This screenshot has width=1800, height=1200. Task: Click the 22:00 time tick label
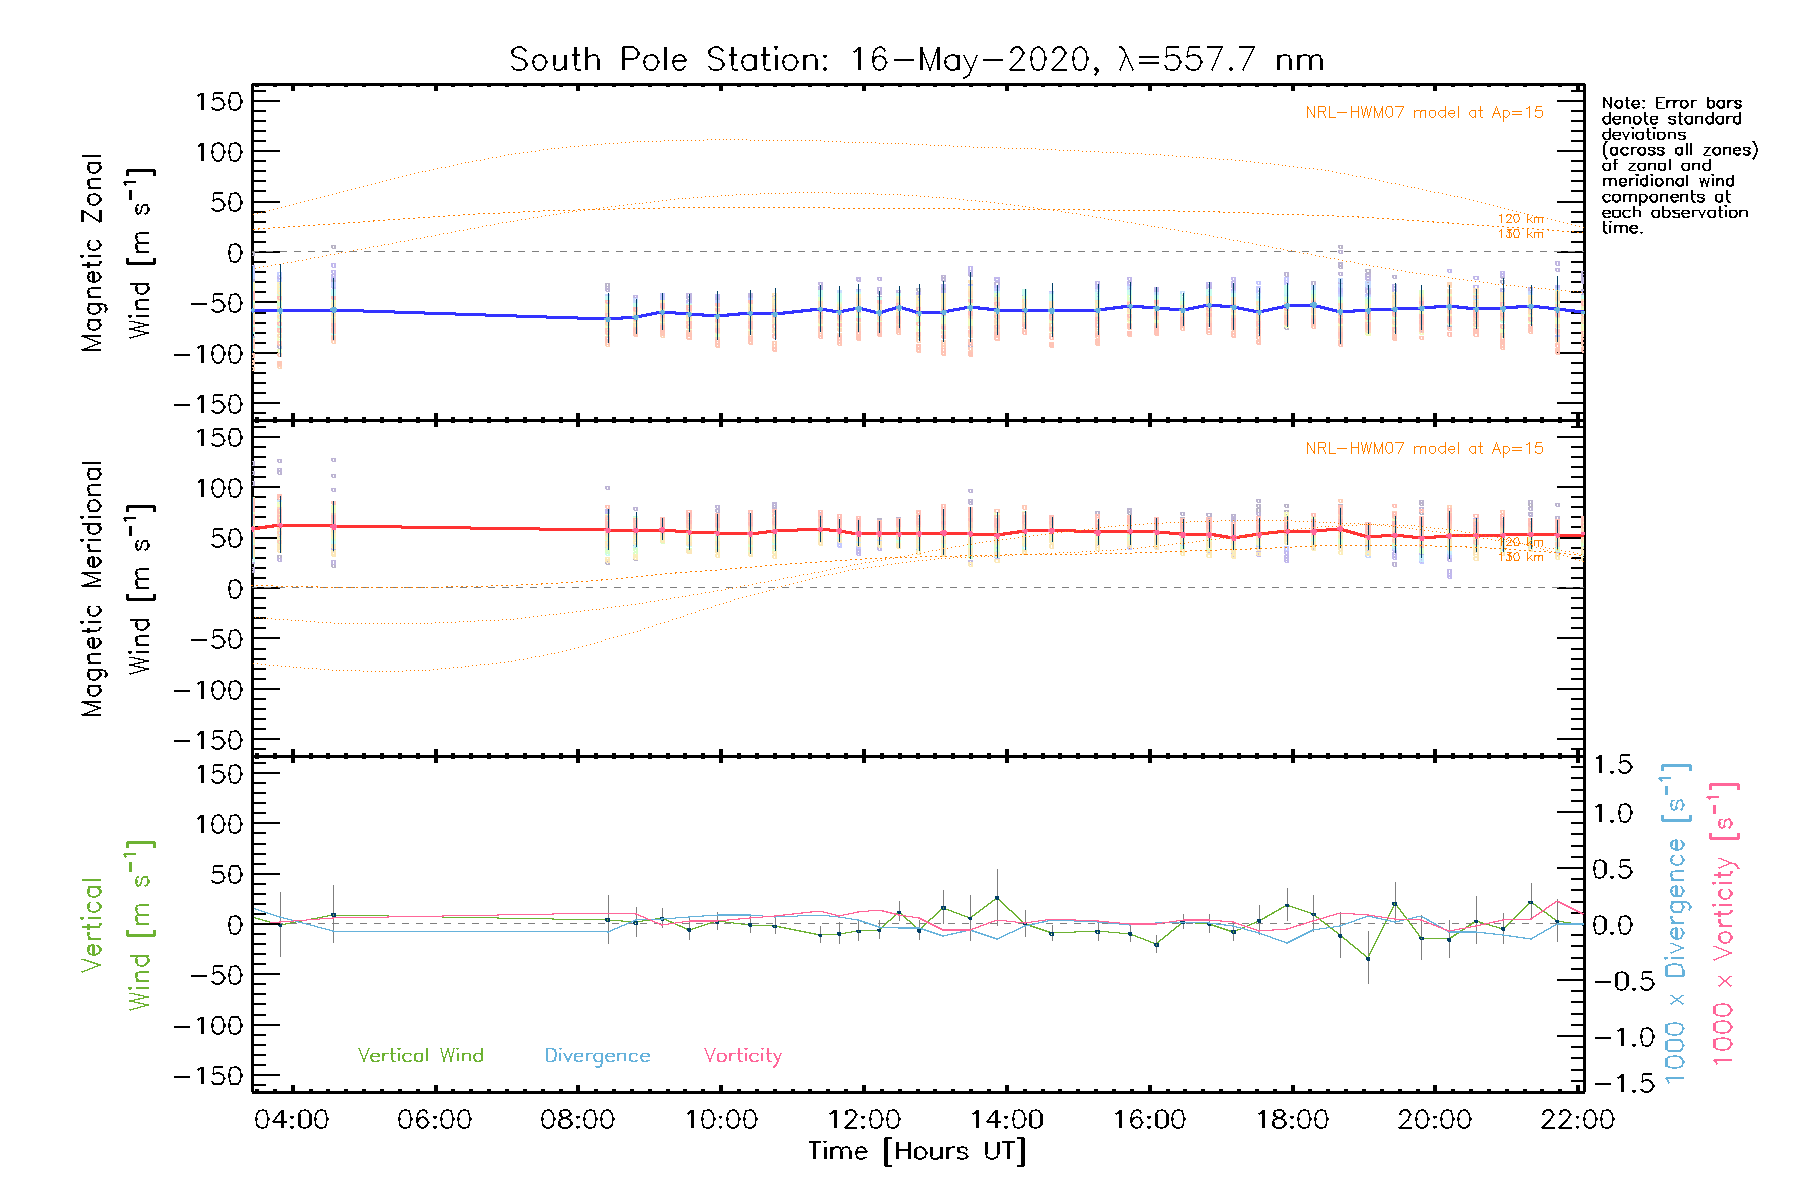click(x=1578, y=1119)
